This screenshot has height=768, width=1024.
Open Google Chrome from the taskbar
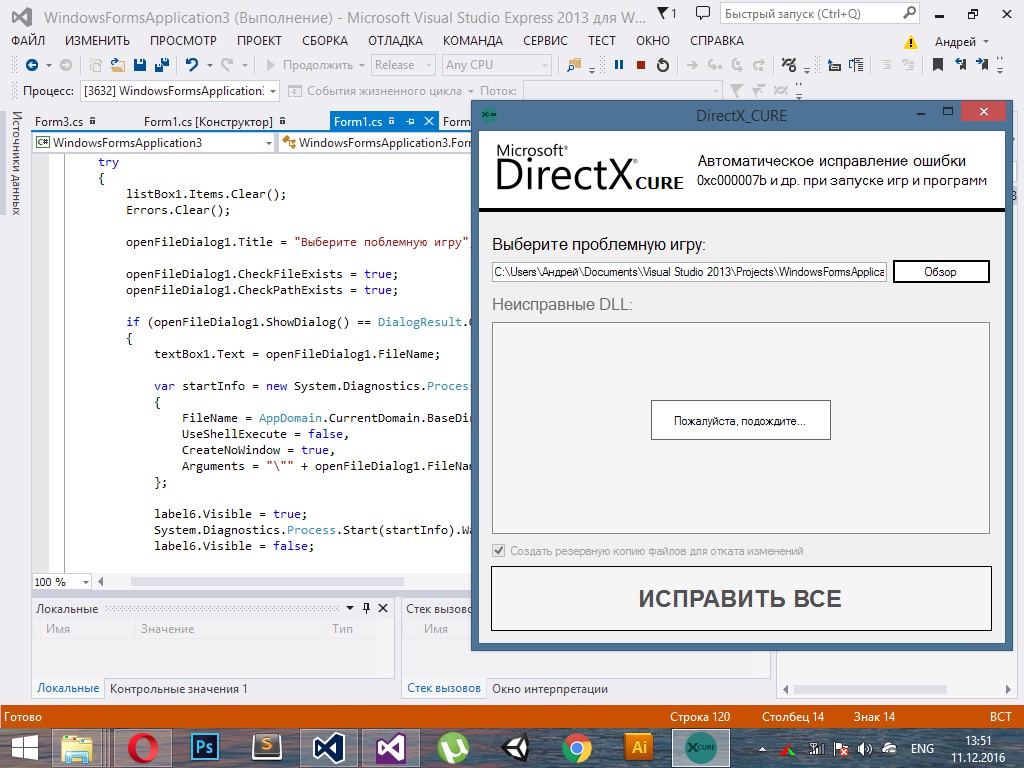point(577,748)
